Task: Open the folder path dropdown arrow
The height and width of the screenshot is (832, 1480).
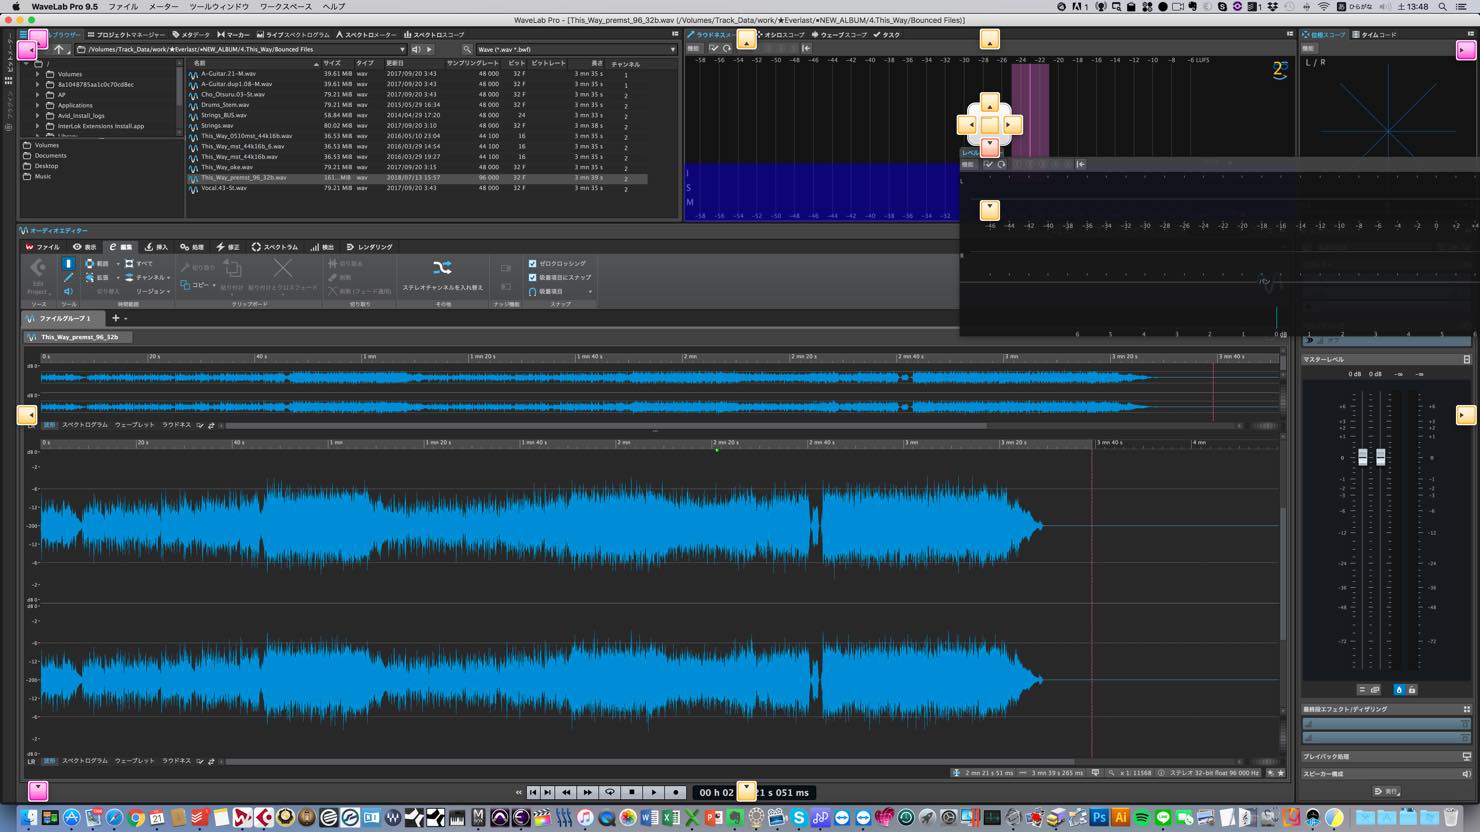Action: tap(402, 49)
